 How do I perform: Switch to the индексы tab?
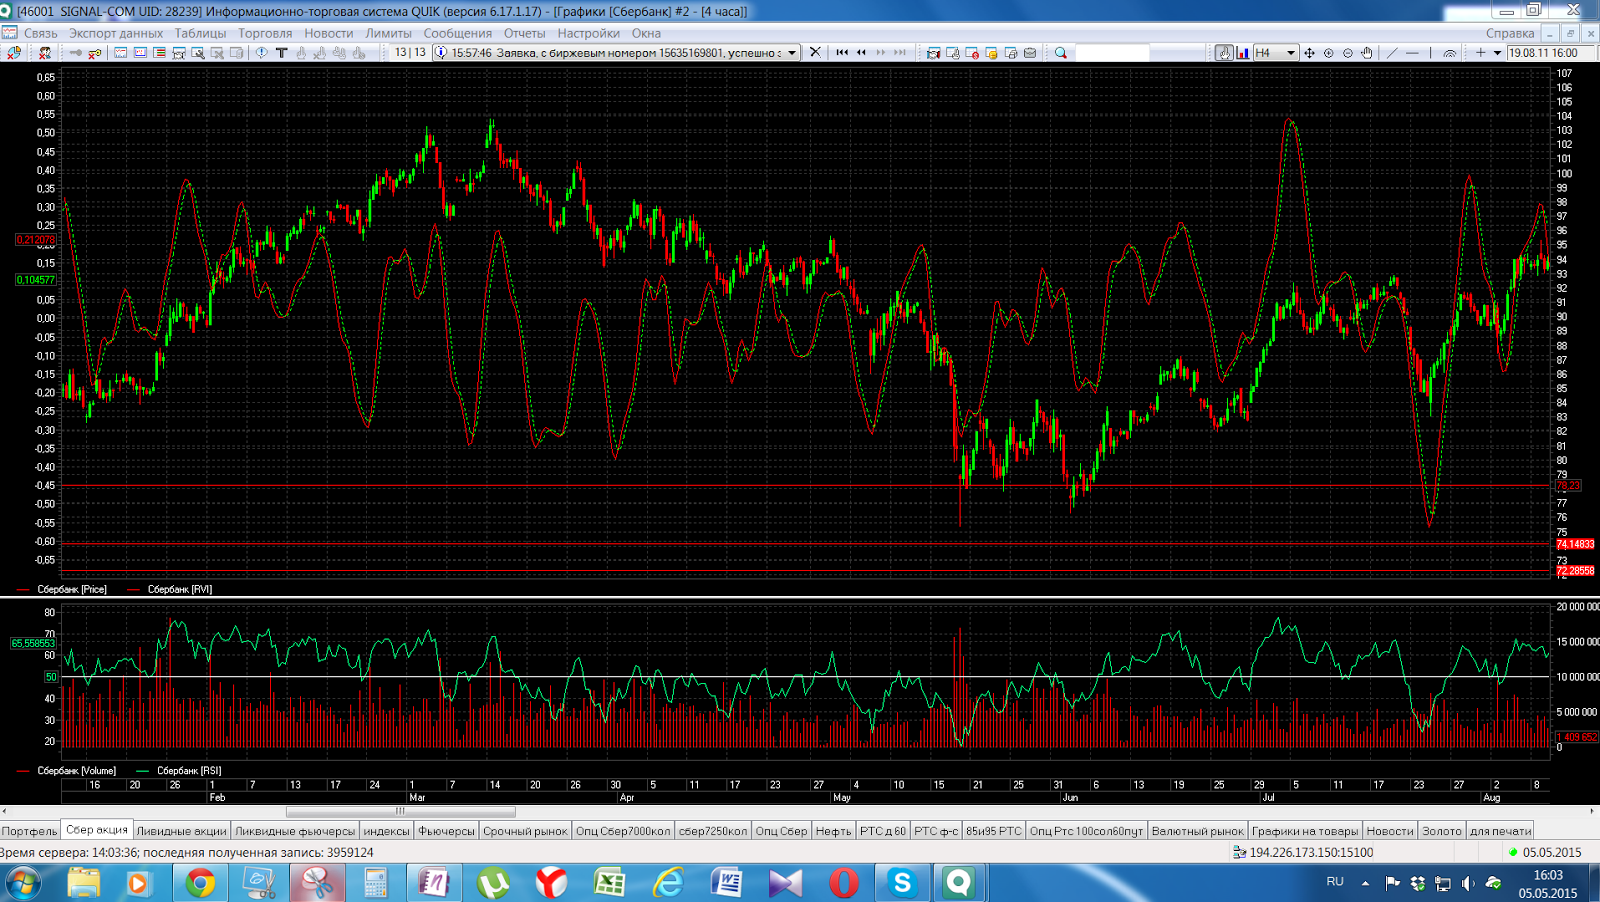386,831
